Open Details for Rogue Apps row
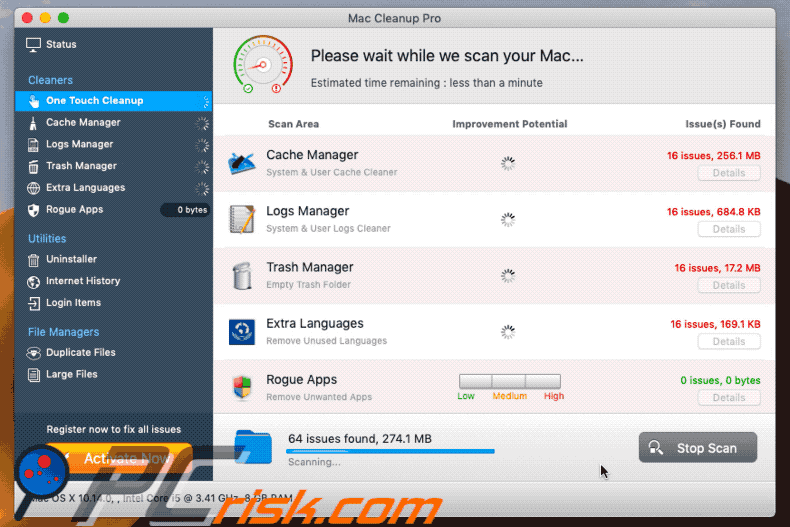 click(x=729, y=398)
